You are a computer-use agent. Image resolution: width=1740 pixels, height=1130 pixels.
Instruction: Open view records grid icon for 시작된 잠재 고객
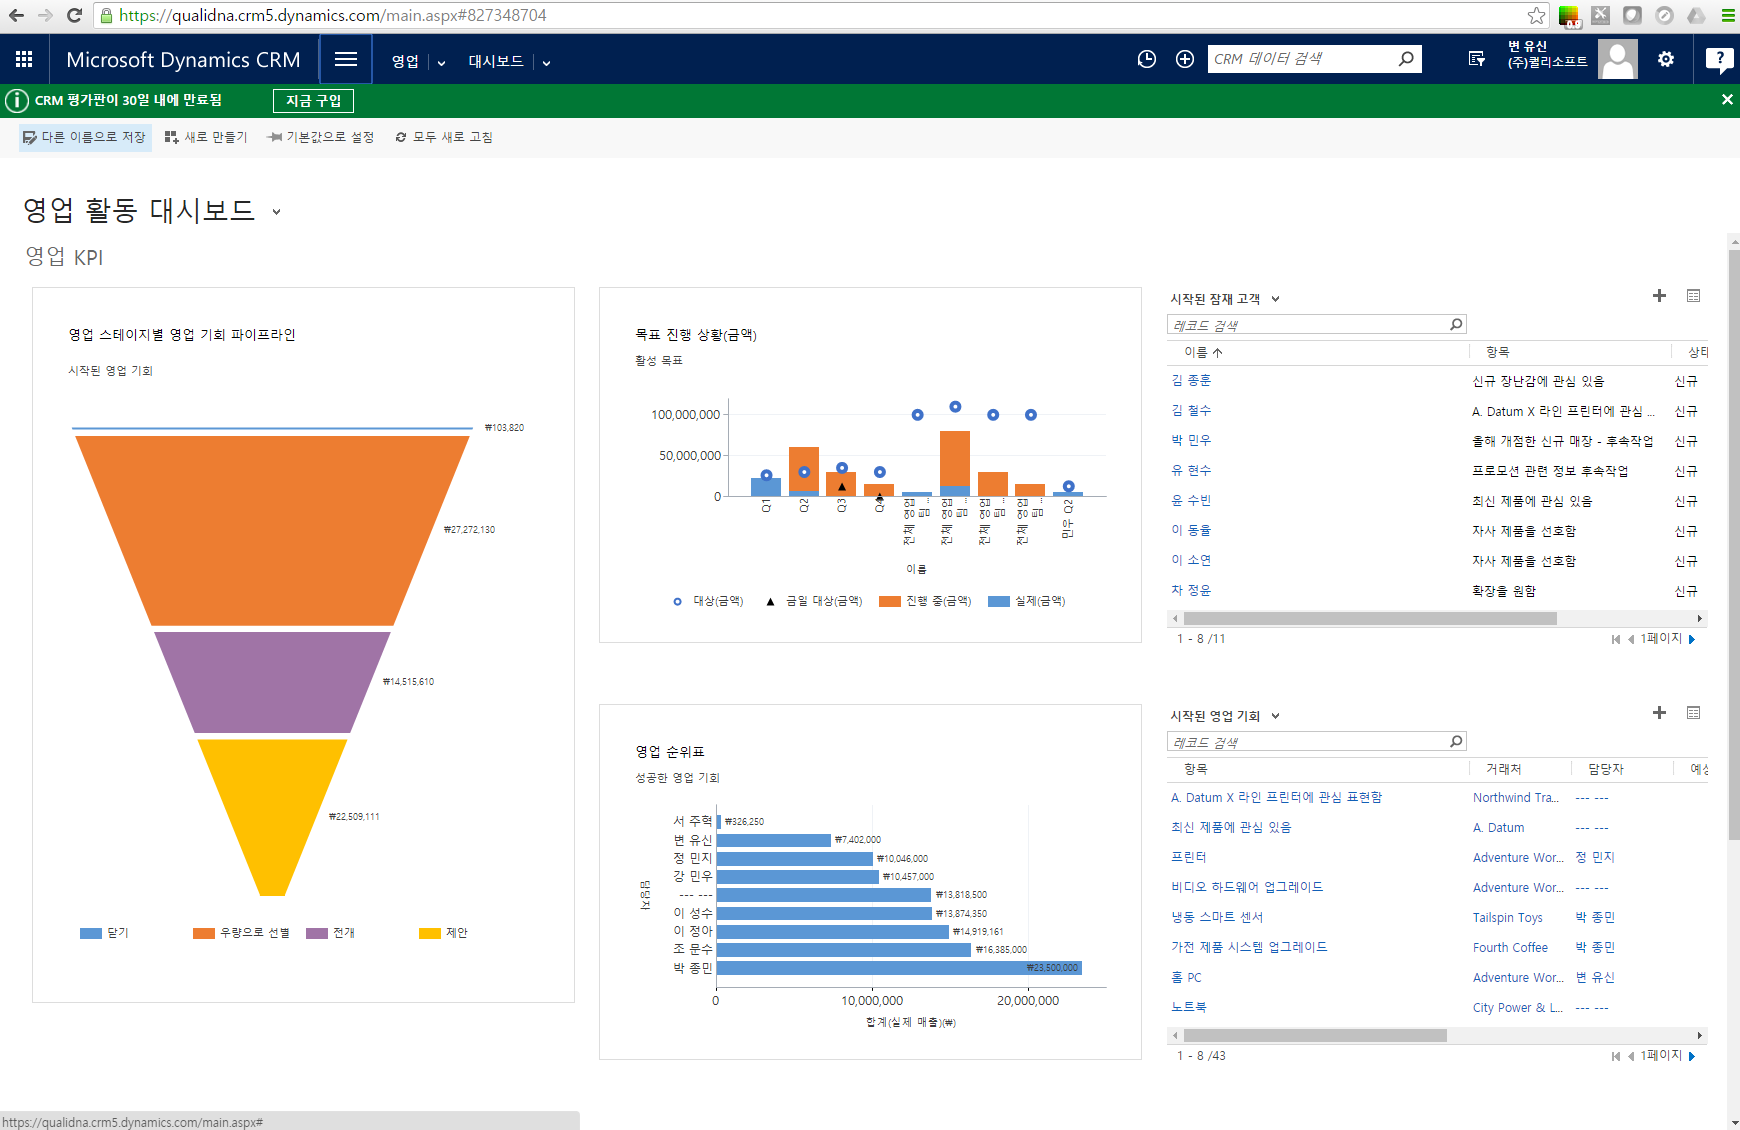point(1693,296)
